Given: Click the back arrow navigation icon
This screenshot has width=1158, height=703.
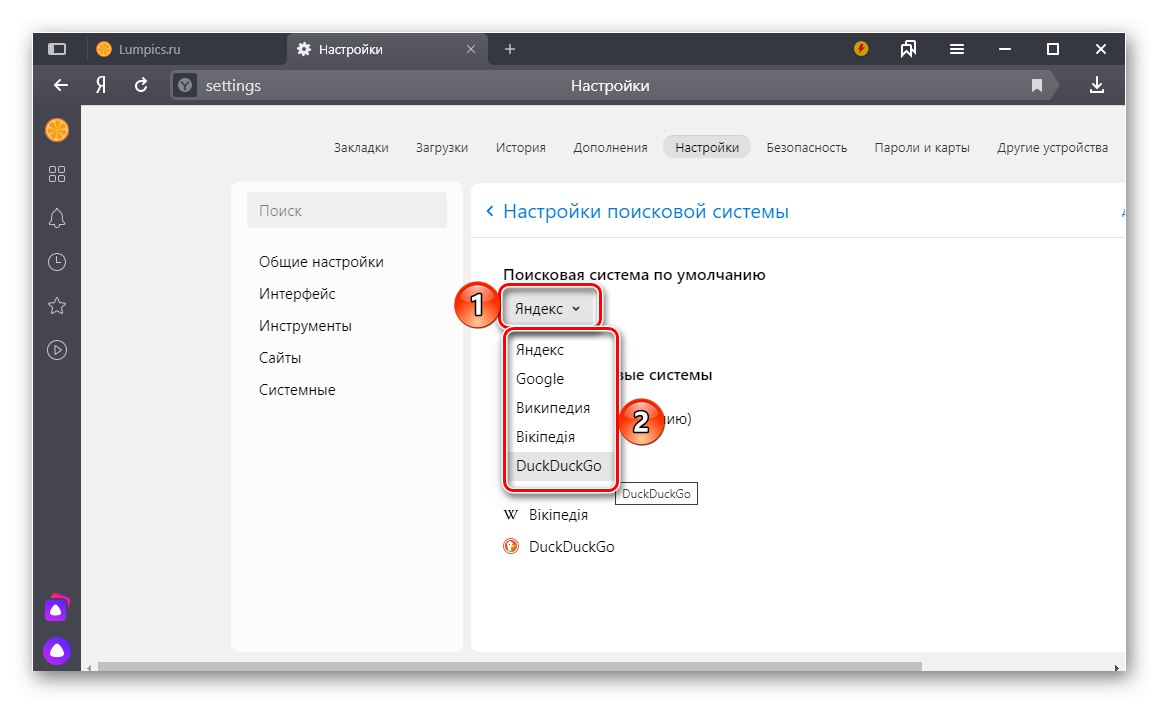Looking at the screenshot, I should click(61, 86).
